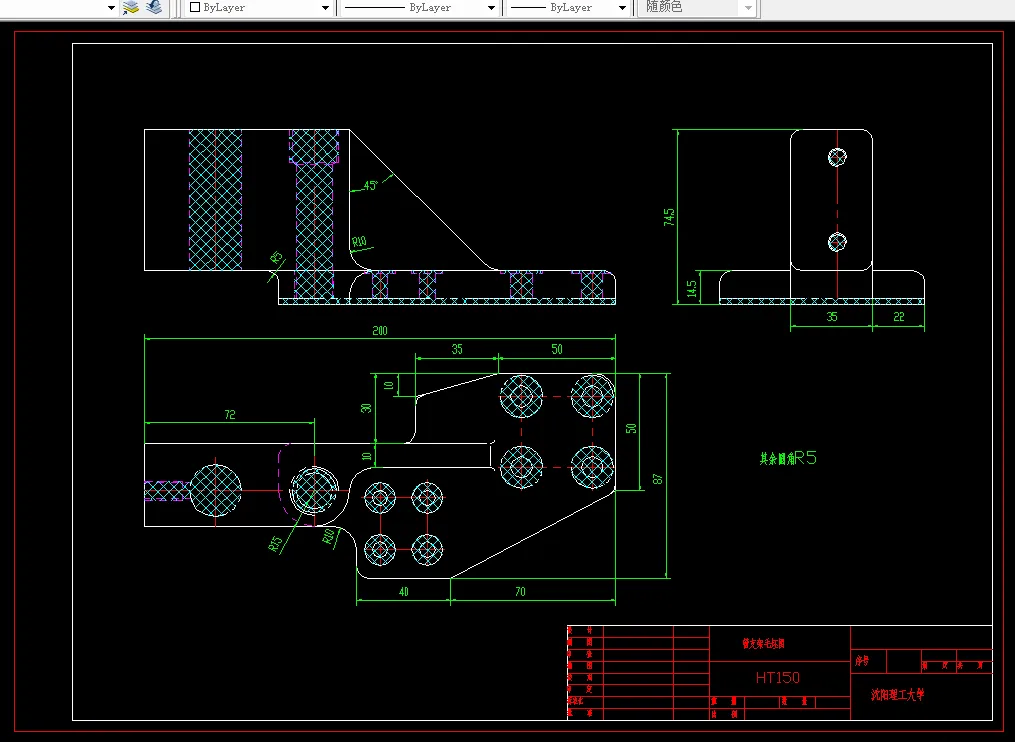This screenshot has height=742, width=1015.
Task: Open the ByLayer color control dropdown
Action: tap(259, 8)
